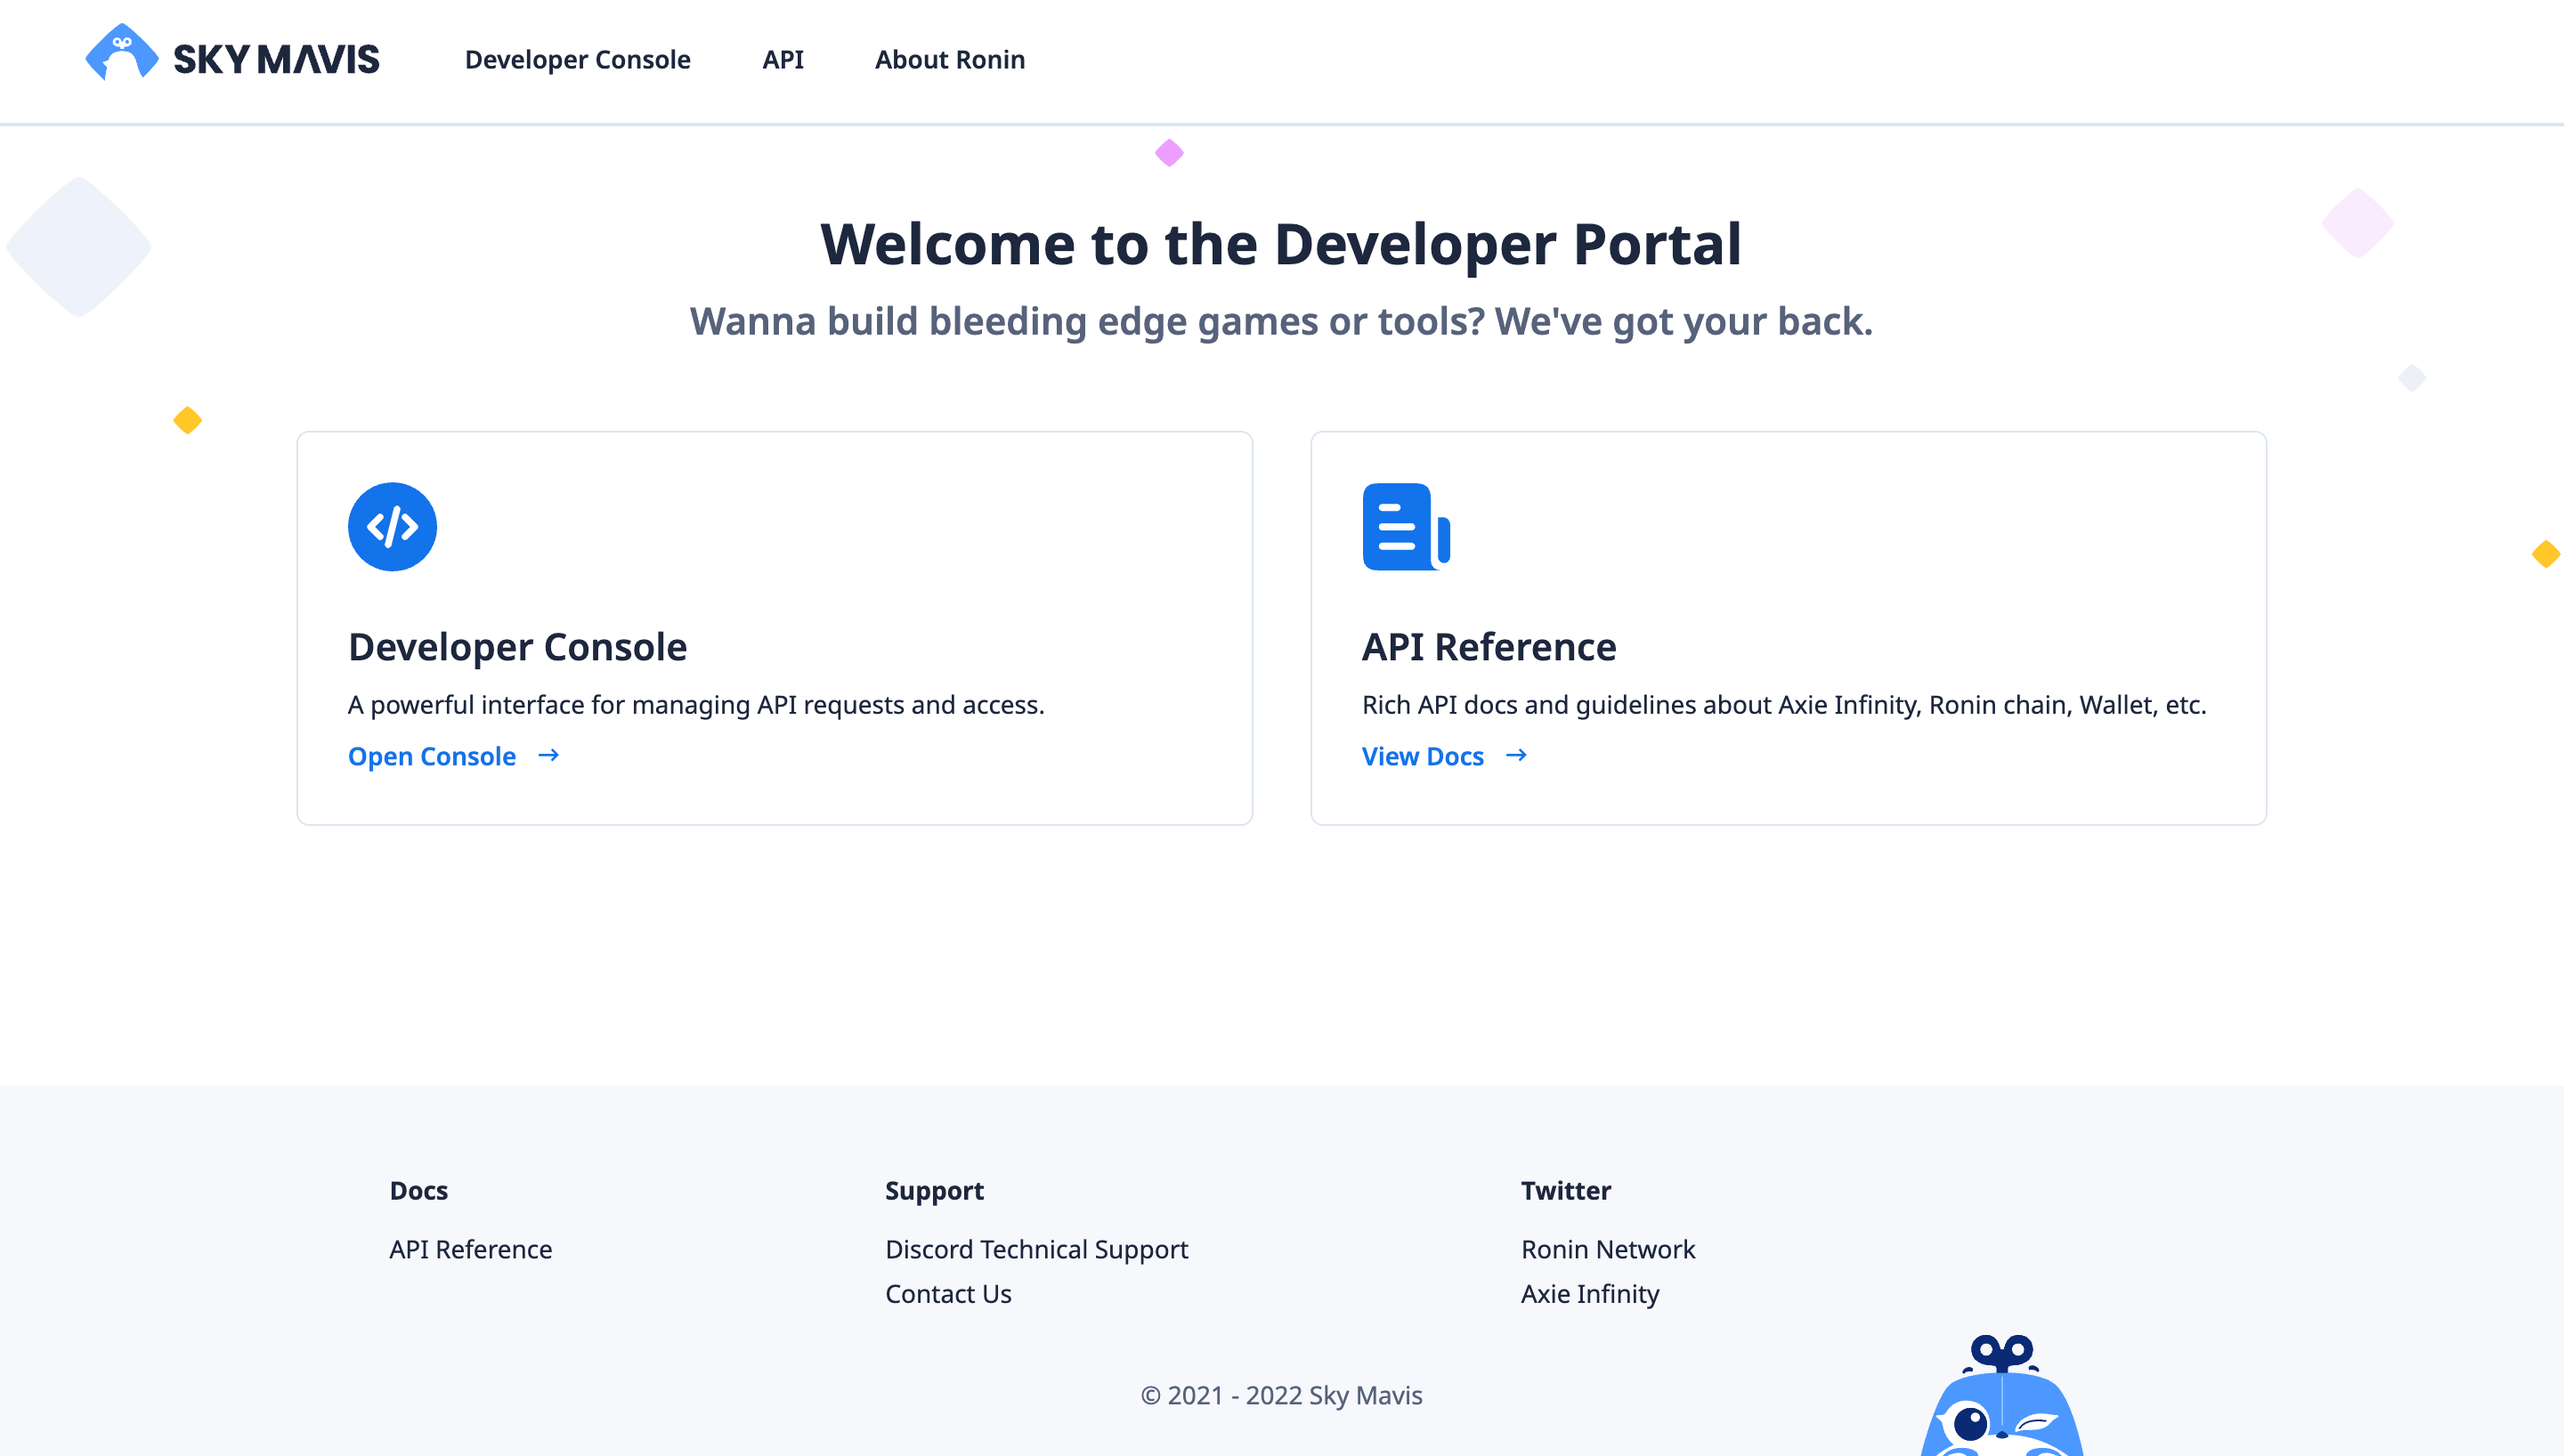Click Contact Us in footer

948,1294
